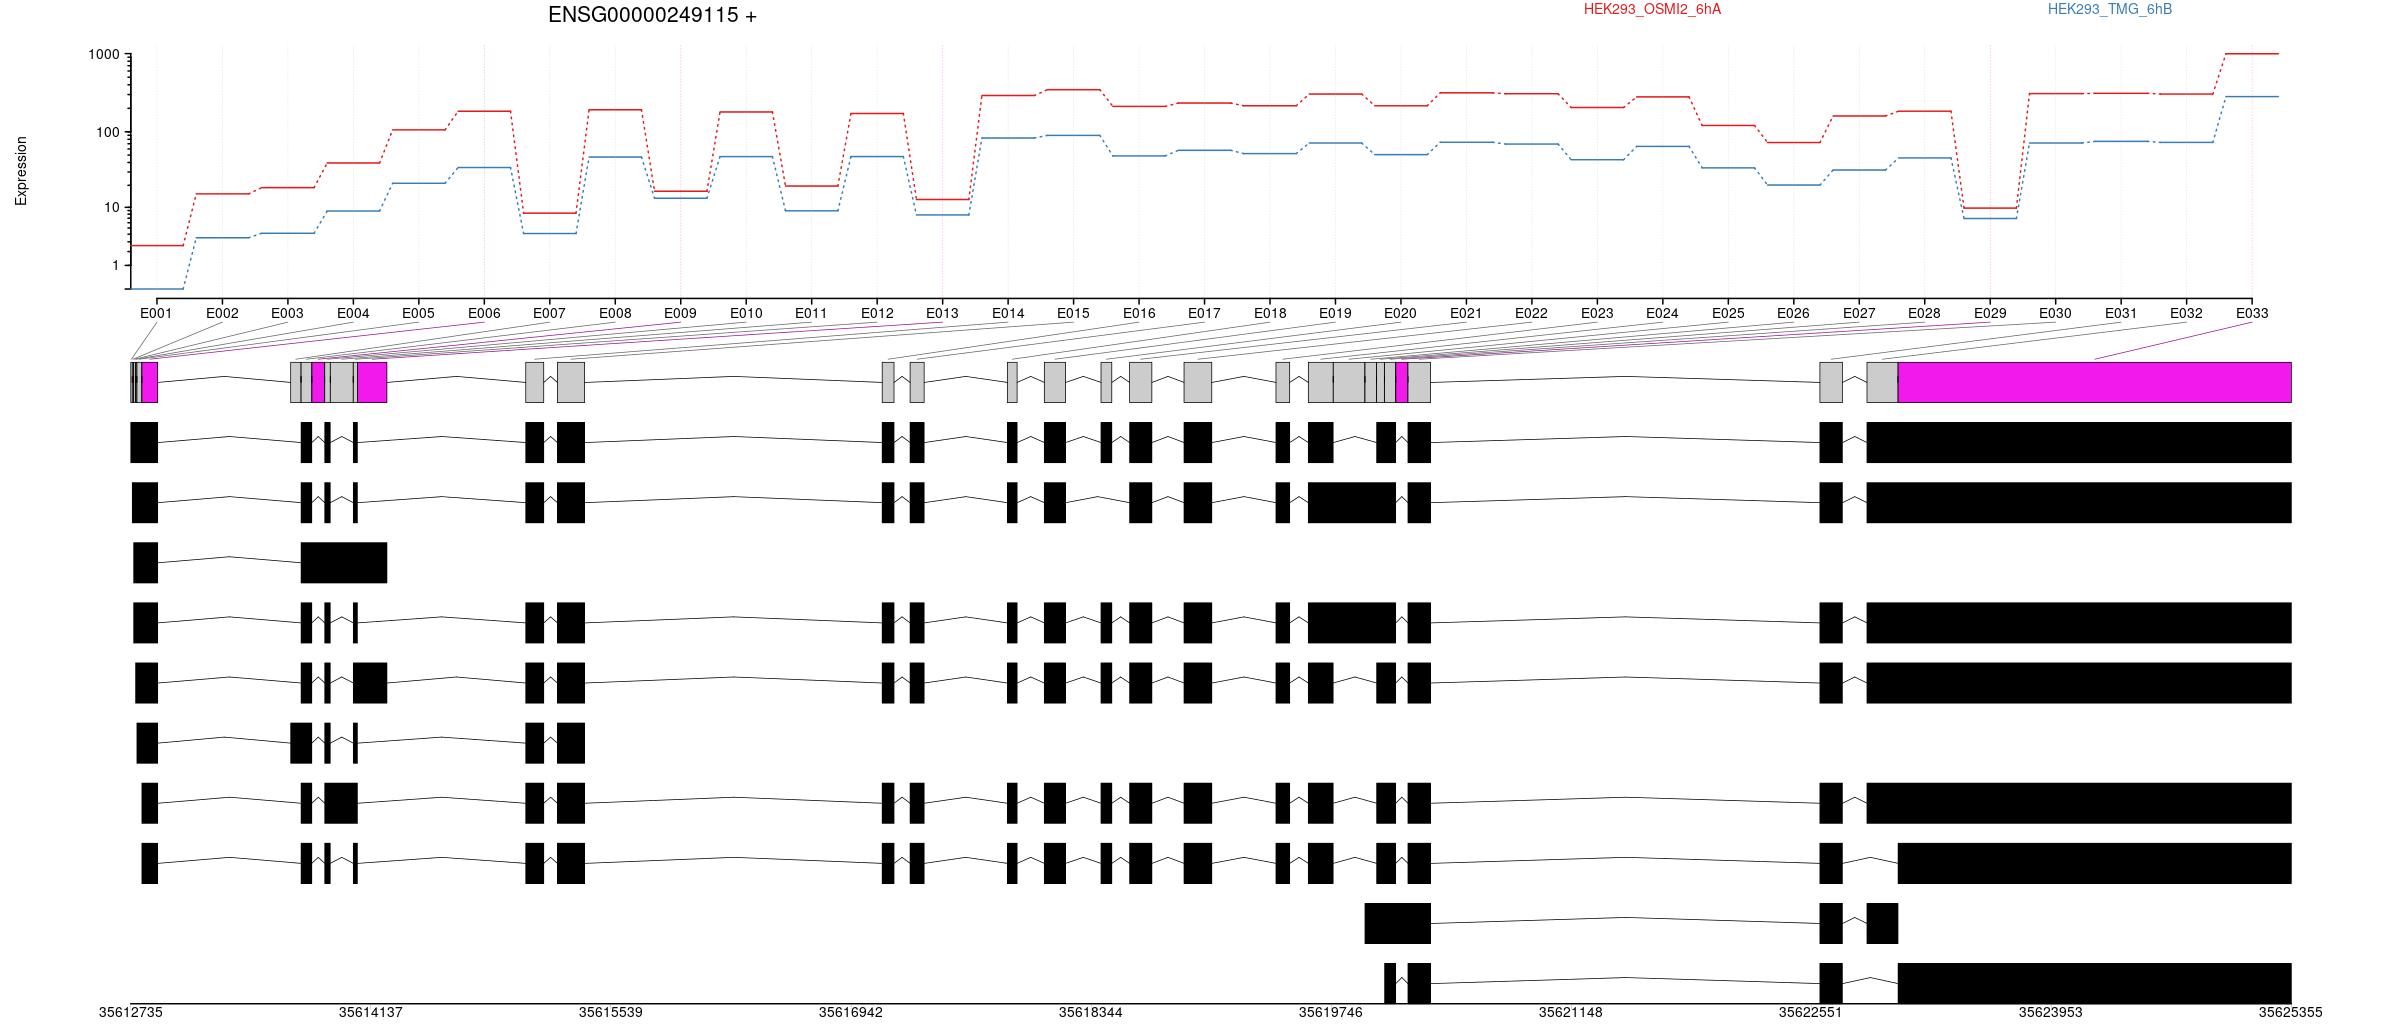Click genomic coordinate 35619746
Image resolution: width=2400 pixels, height=1030 pixels.
[1330, 1012]
